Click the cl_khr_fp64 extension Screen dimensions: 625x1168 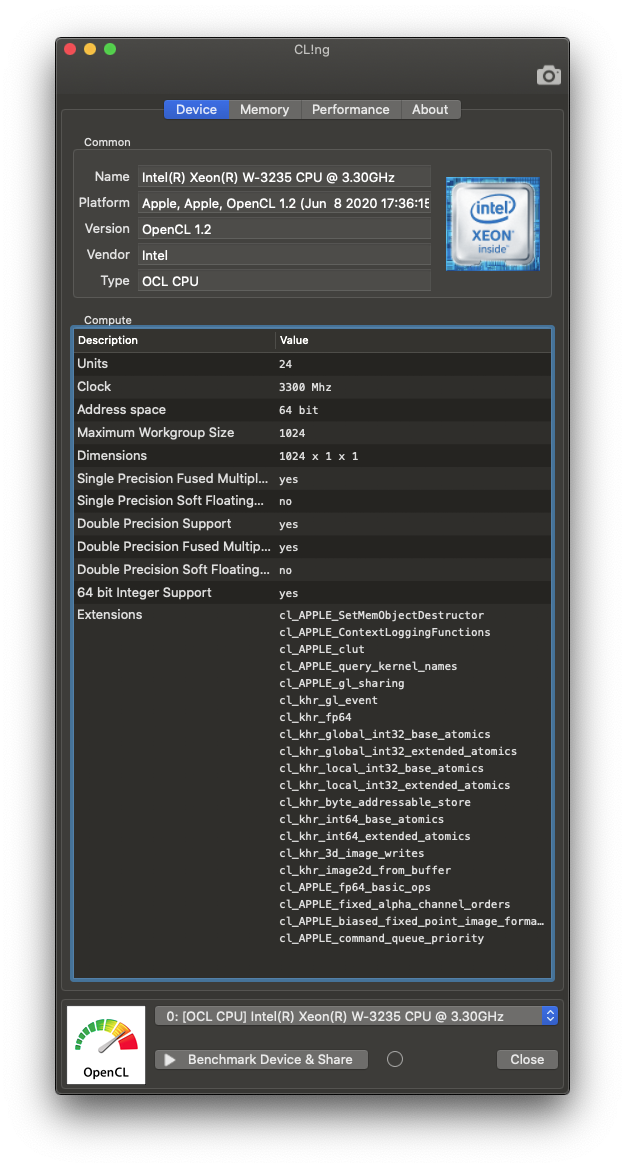(315, 717)
